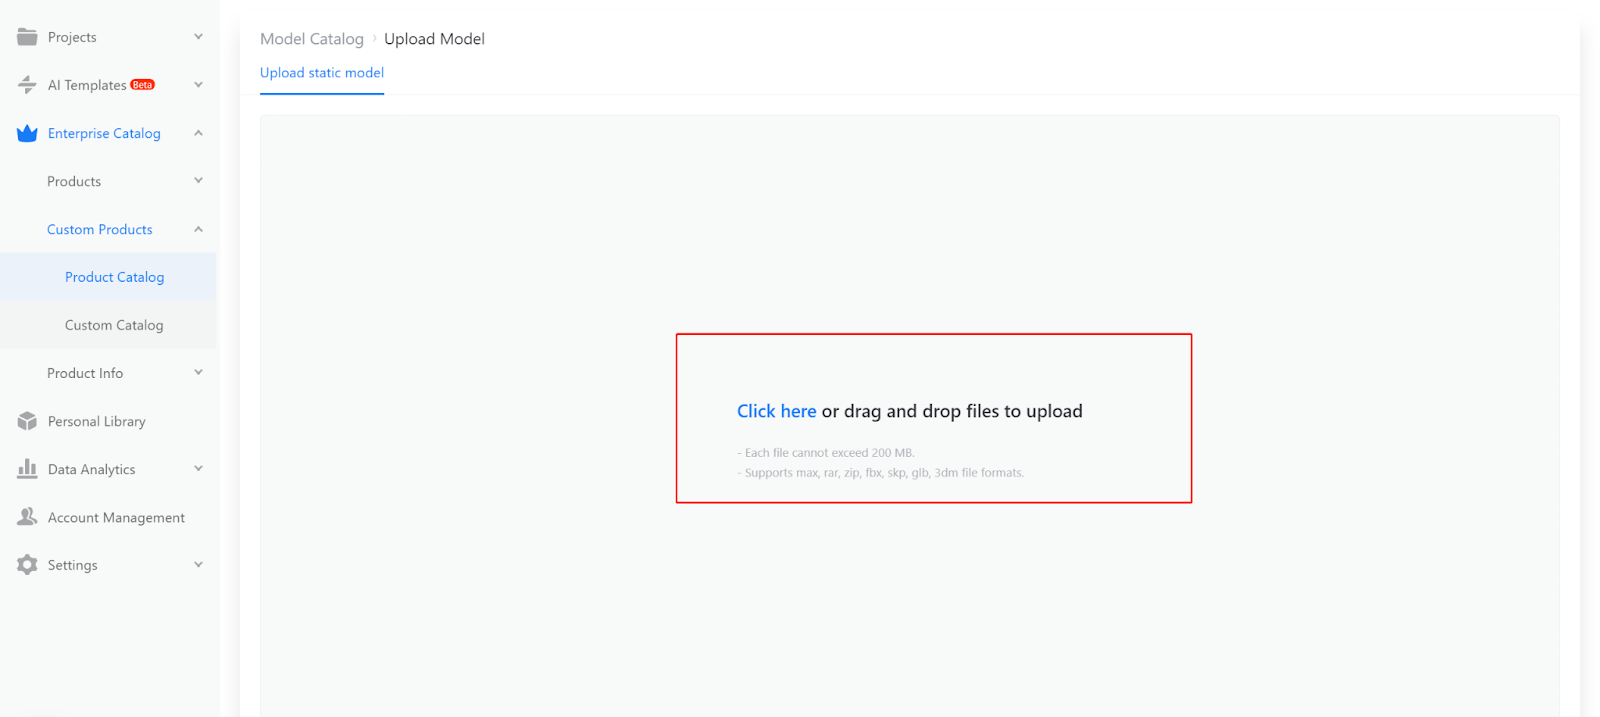This screenshot has height=717, width=1600.
Task: Expand the Product Info chevron
Action: [198, 373]
